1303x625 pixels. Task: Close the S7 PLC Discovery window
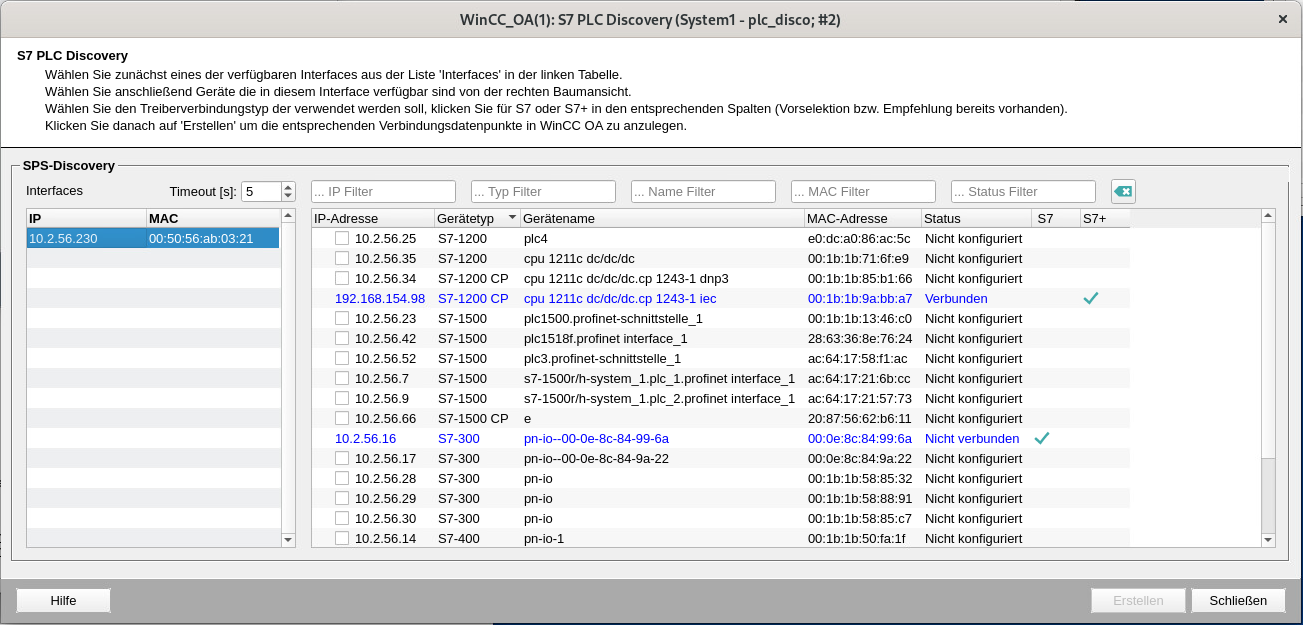coord(1283,18)
